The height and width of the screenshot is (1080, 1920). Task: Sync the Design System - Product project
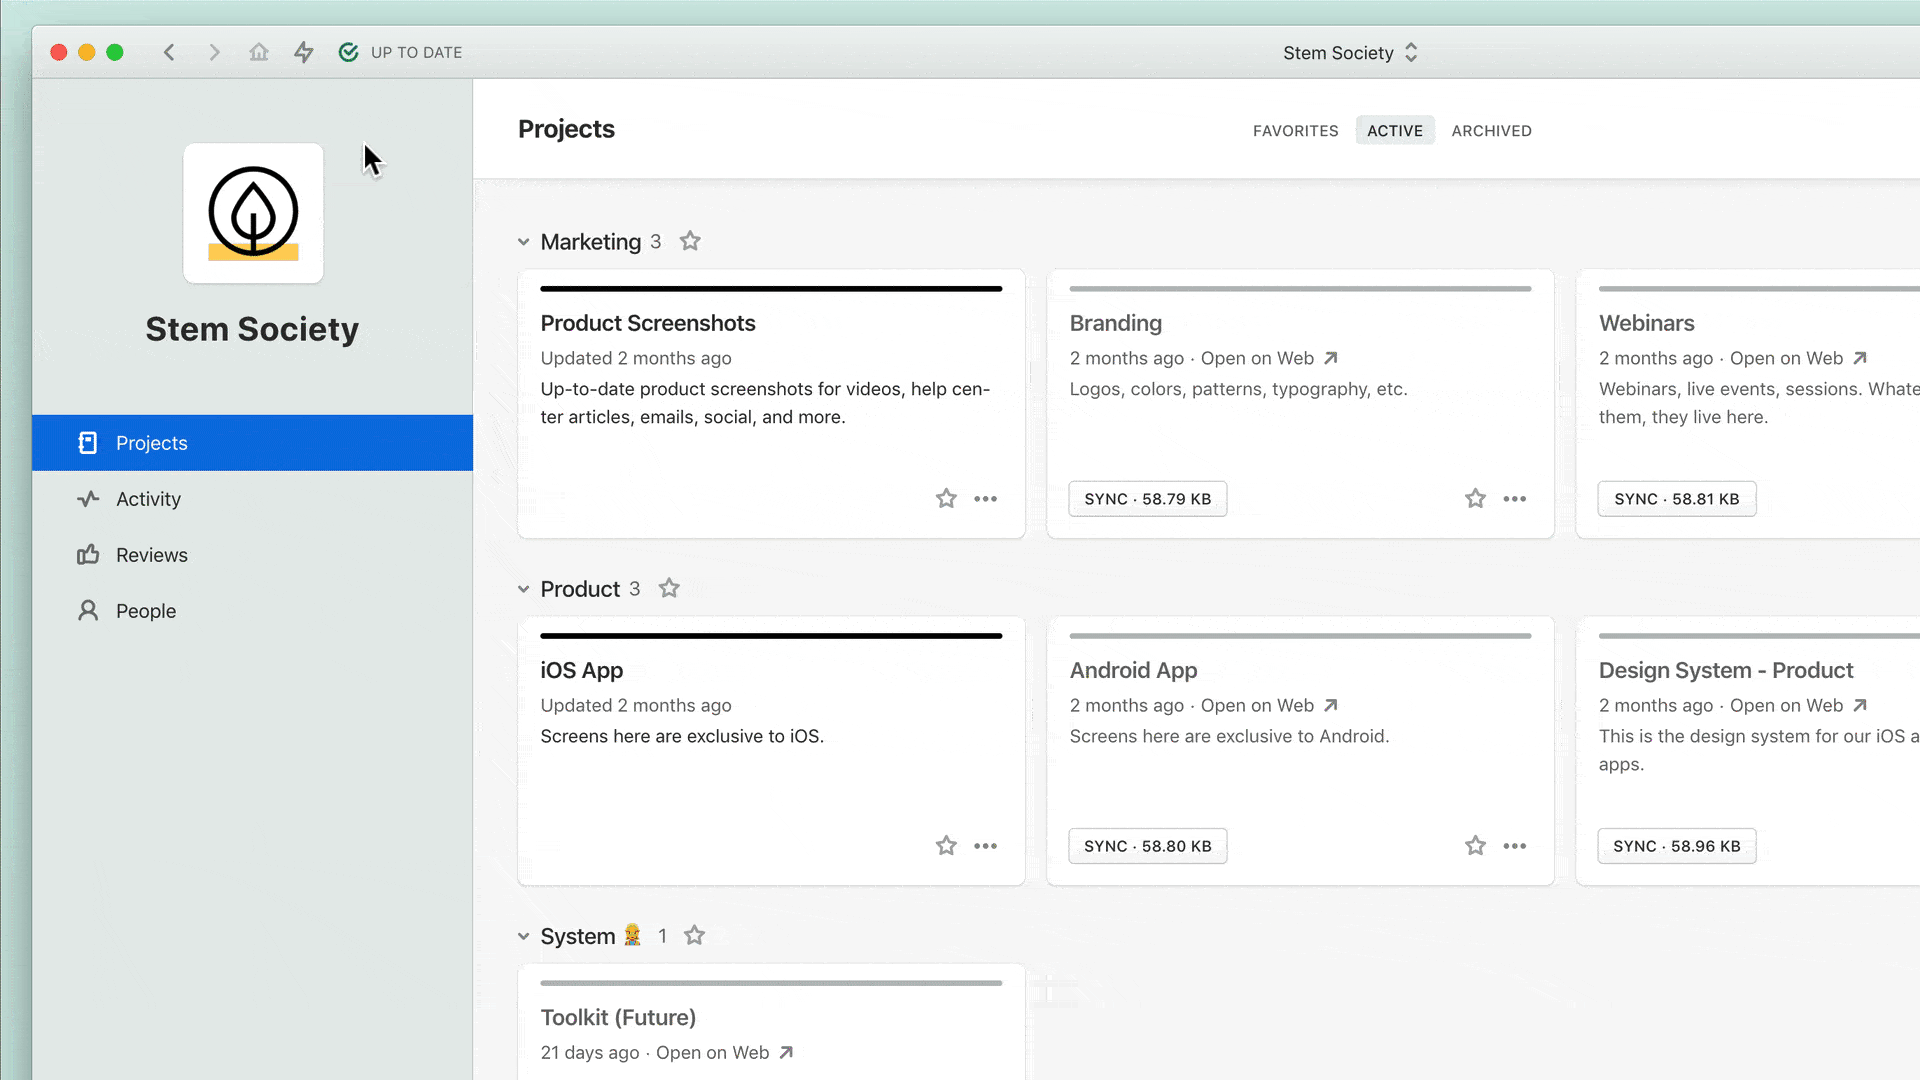pos(1677,846)
